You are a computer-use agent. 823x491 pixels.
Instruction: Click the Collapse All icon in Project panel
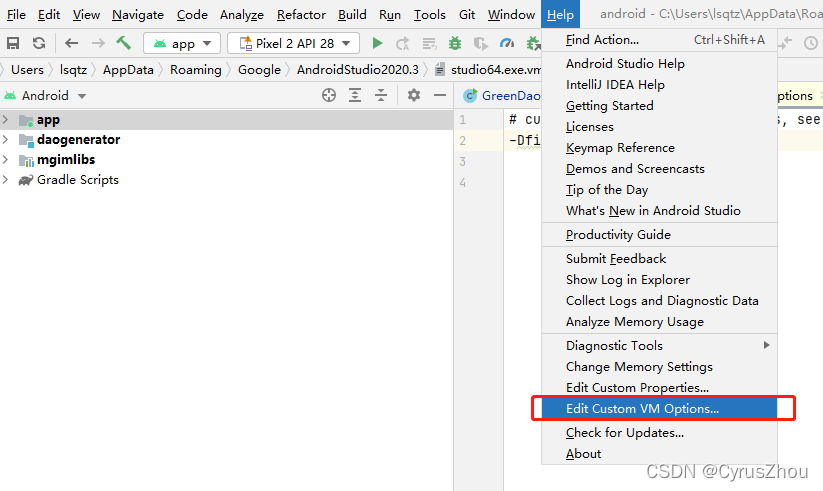(x=381, y=95)
